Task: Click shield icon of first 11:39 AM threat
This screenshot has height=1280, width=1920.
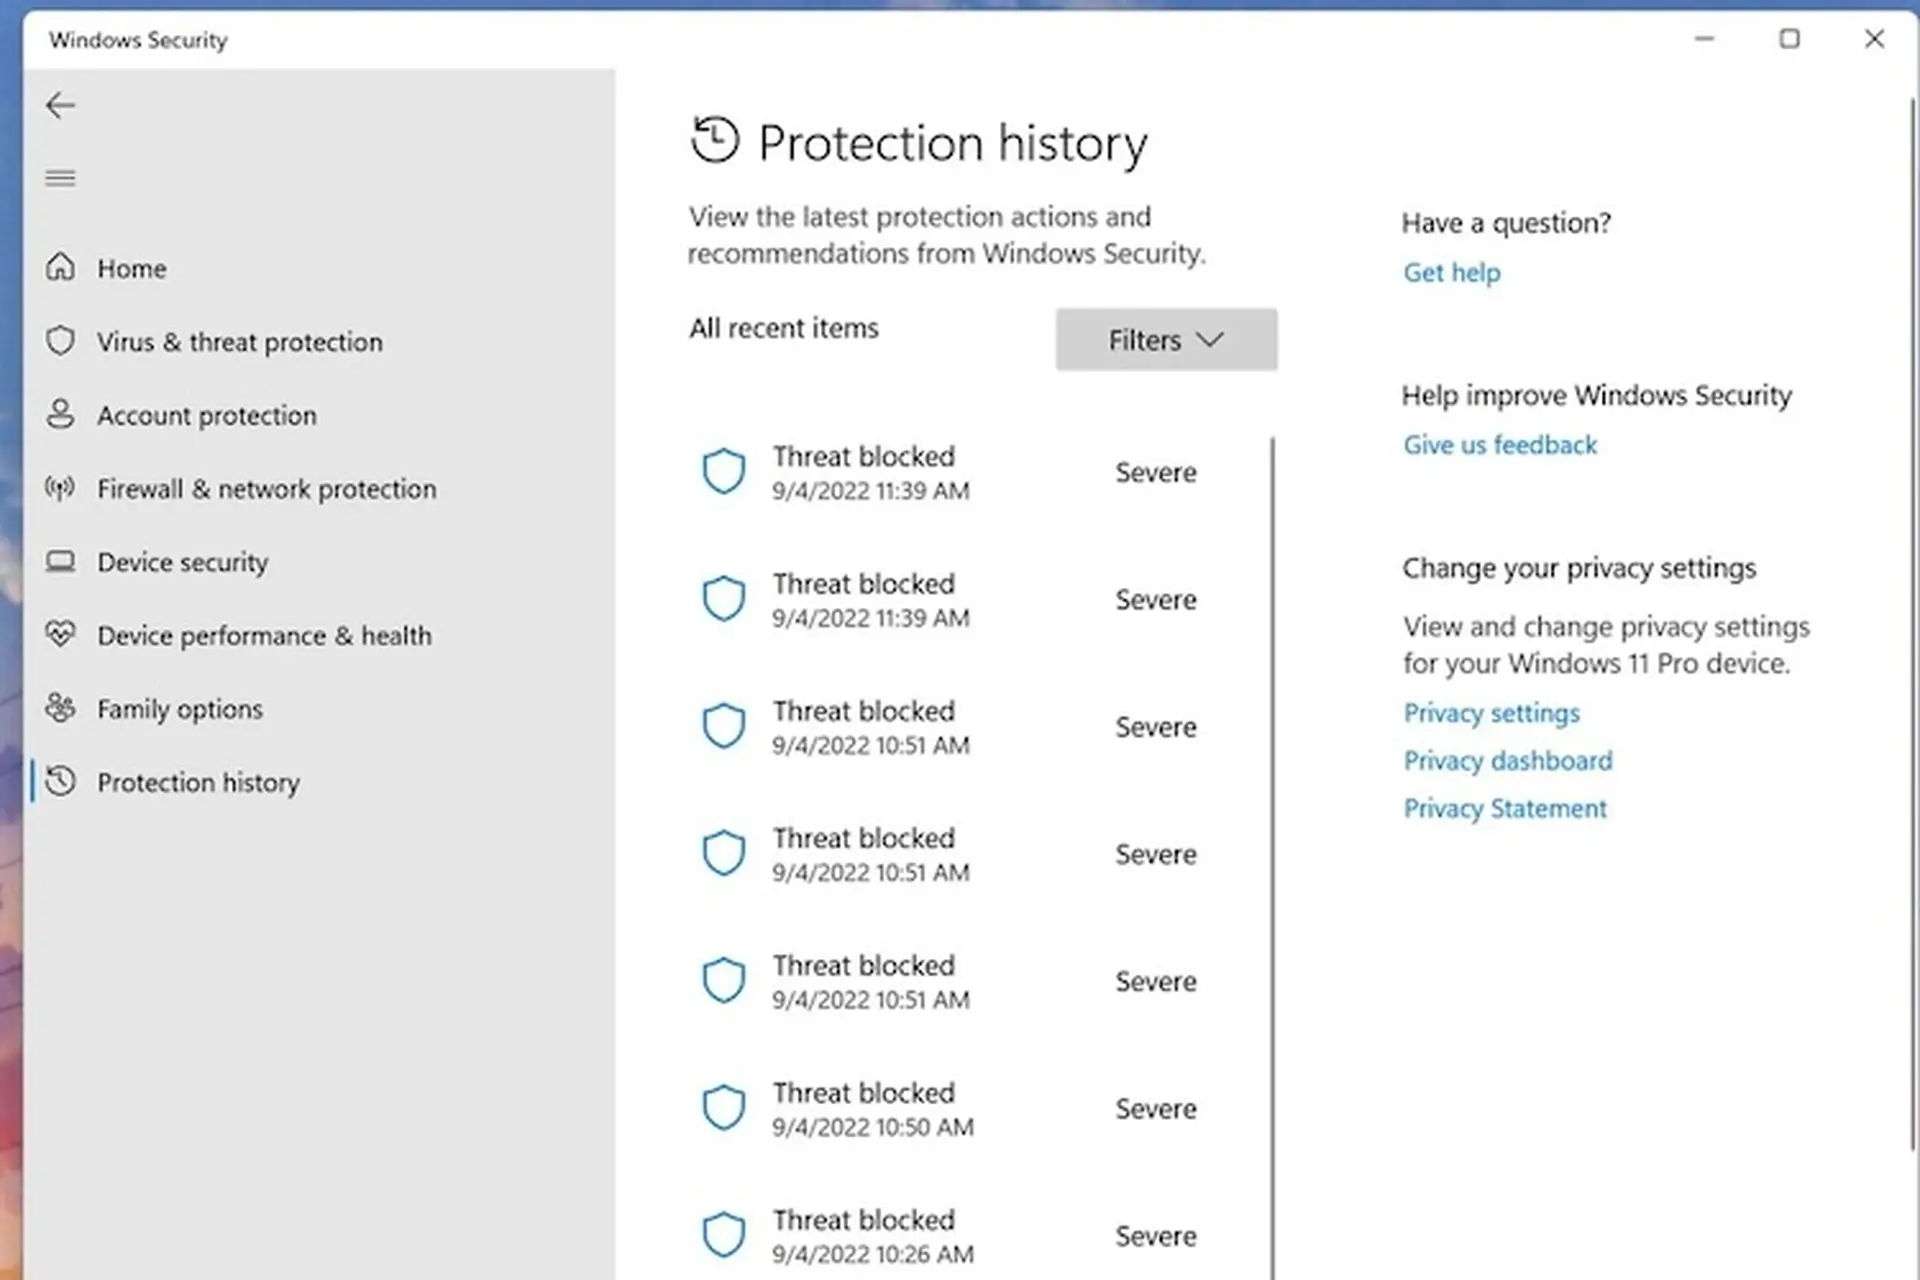Action: (x=723, y=471)
